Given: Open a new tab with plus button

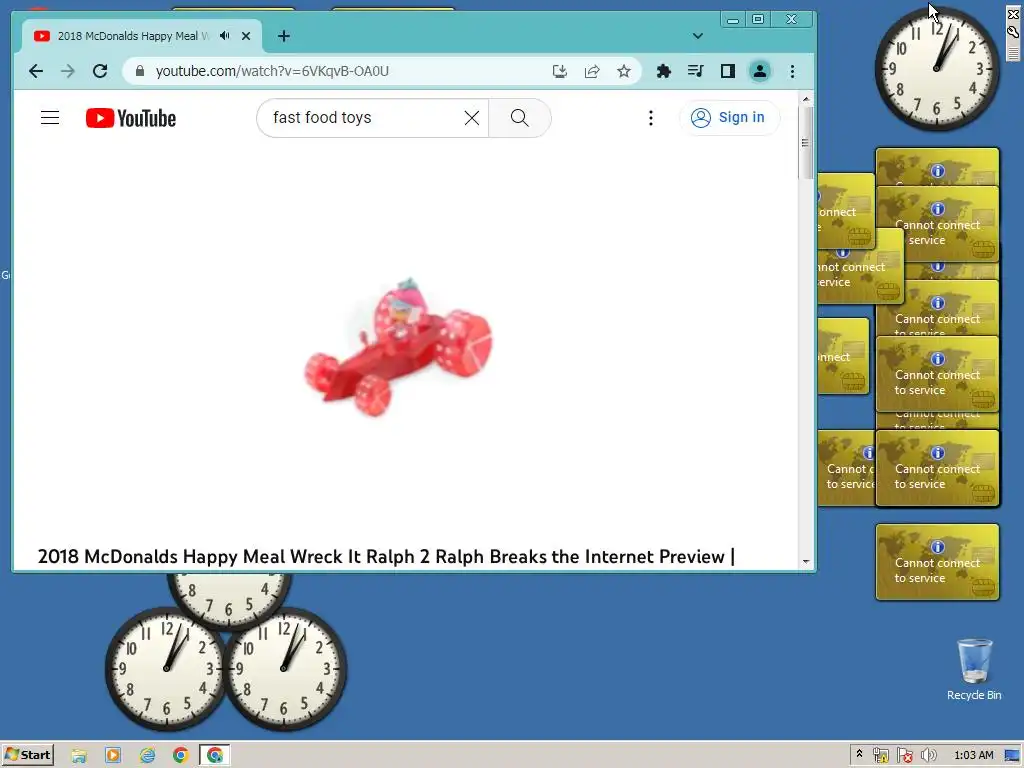Looking at the screenshot, I should (x=283, y=36).
